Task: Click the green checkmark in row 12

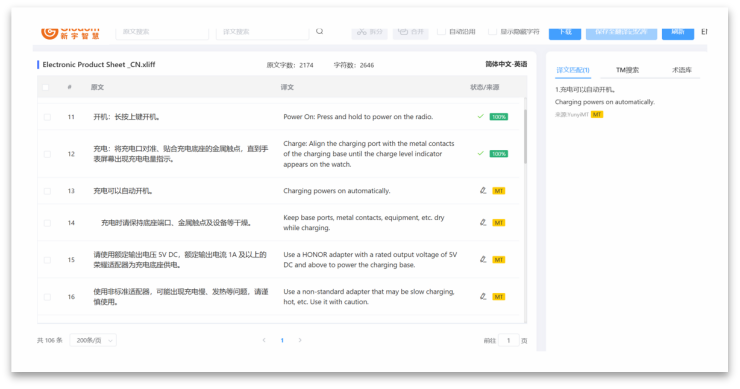Action: [480, 153]
